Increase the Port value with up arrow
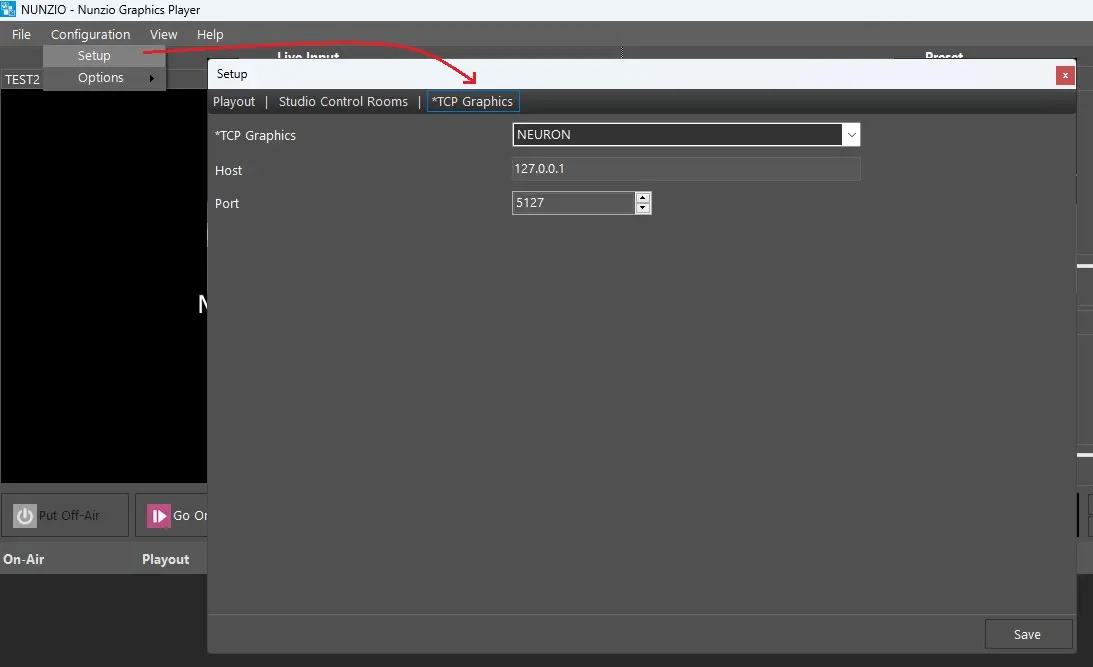Image resolution: width=1093 pixels, height=667 pixels. click(643, 198)
